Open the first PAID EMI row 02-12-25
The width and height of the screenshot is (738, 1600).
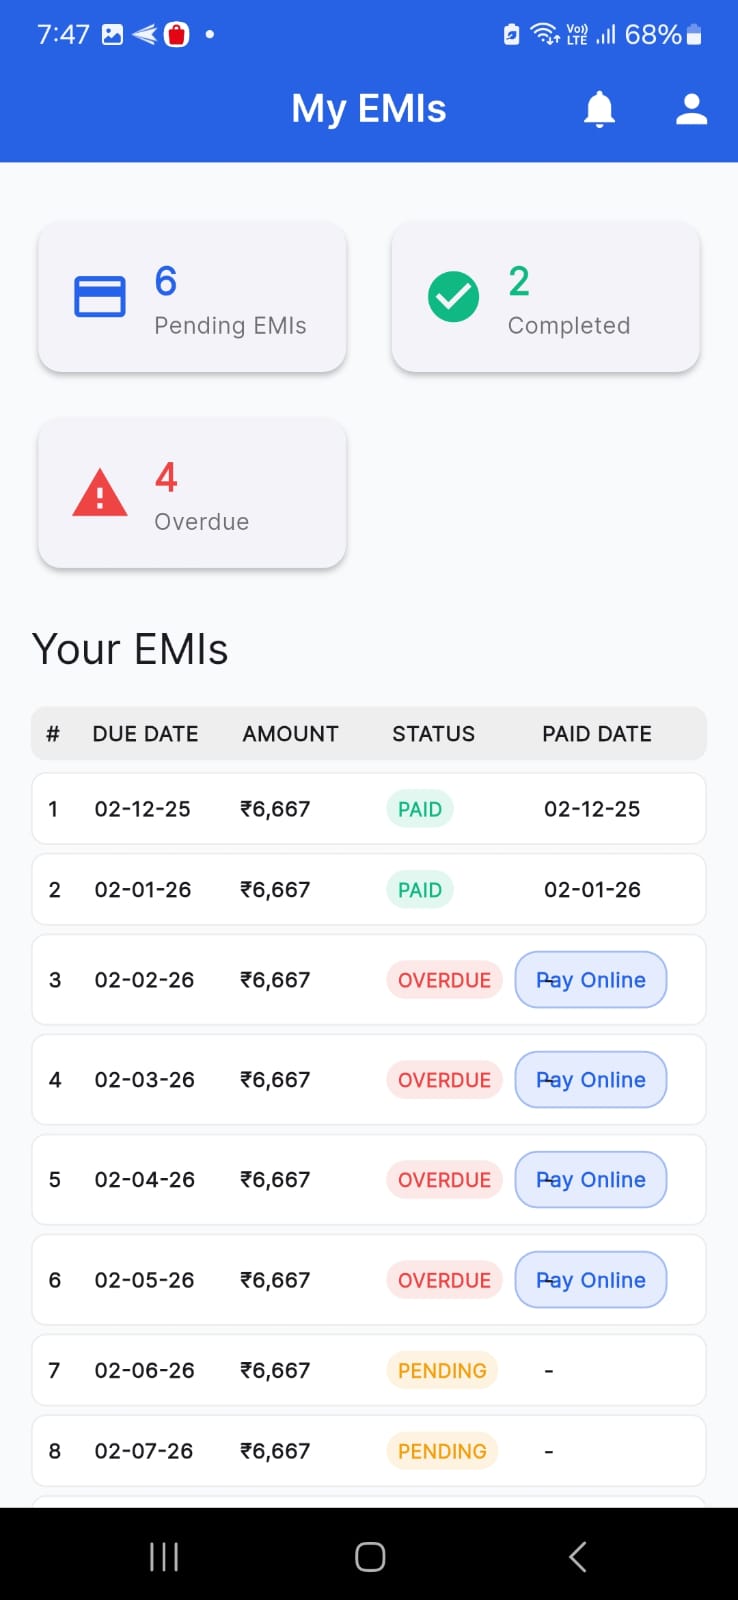(x=369, y=809)
